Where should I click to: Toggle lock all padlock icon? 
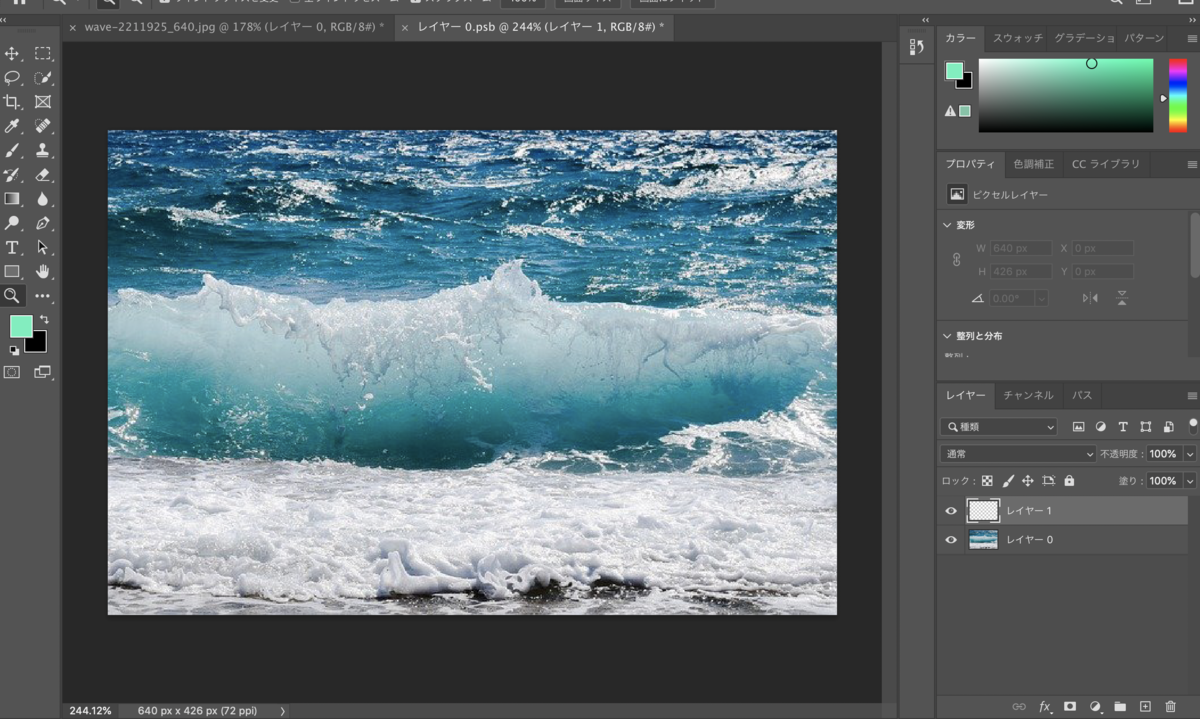tap(1069, 481)
